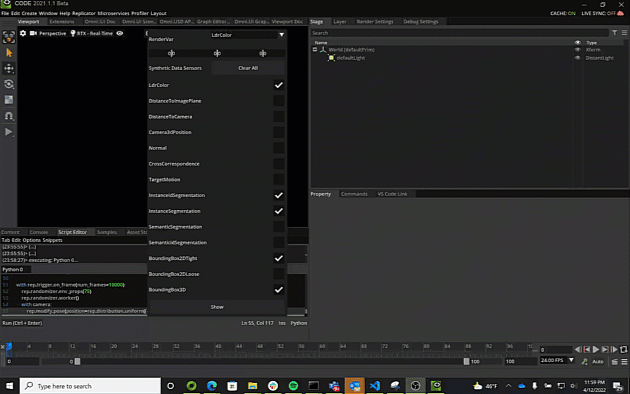Click the Clear All sensors button

[x=248, y=68]
